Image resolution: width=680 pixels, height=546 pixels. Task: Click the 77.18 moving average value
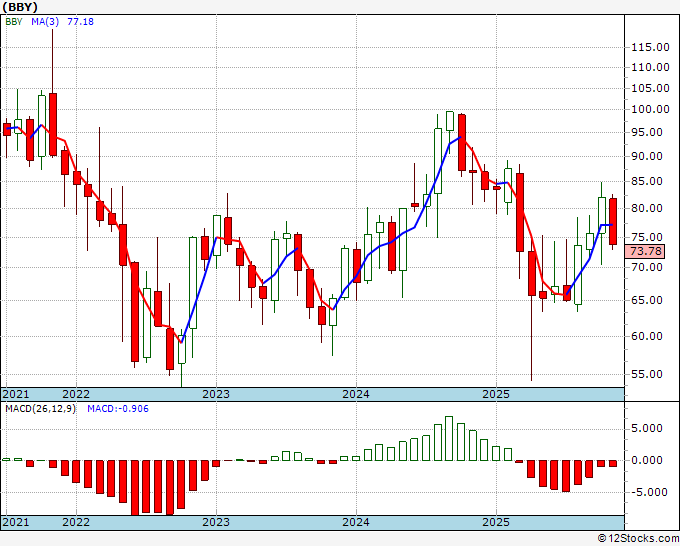tap(80, 21)
